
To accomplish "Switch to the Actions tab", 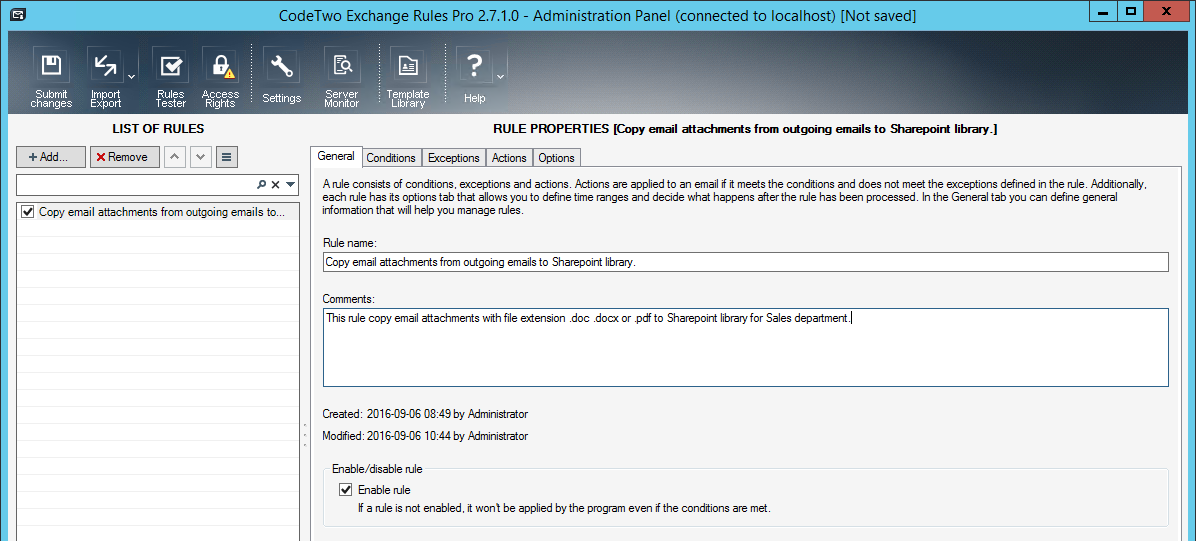I will tap(509, 158).
